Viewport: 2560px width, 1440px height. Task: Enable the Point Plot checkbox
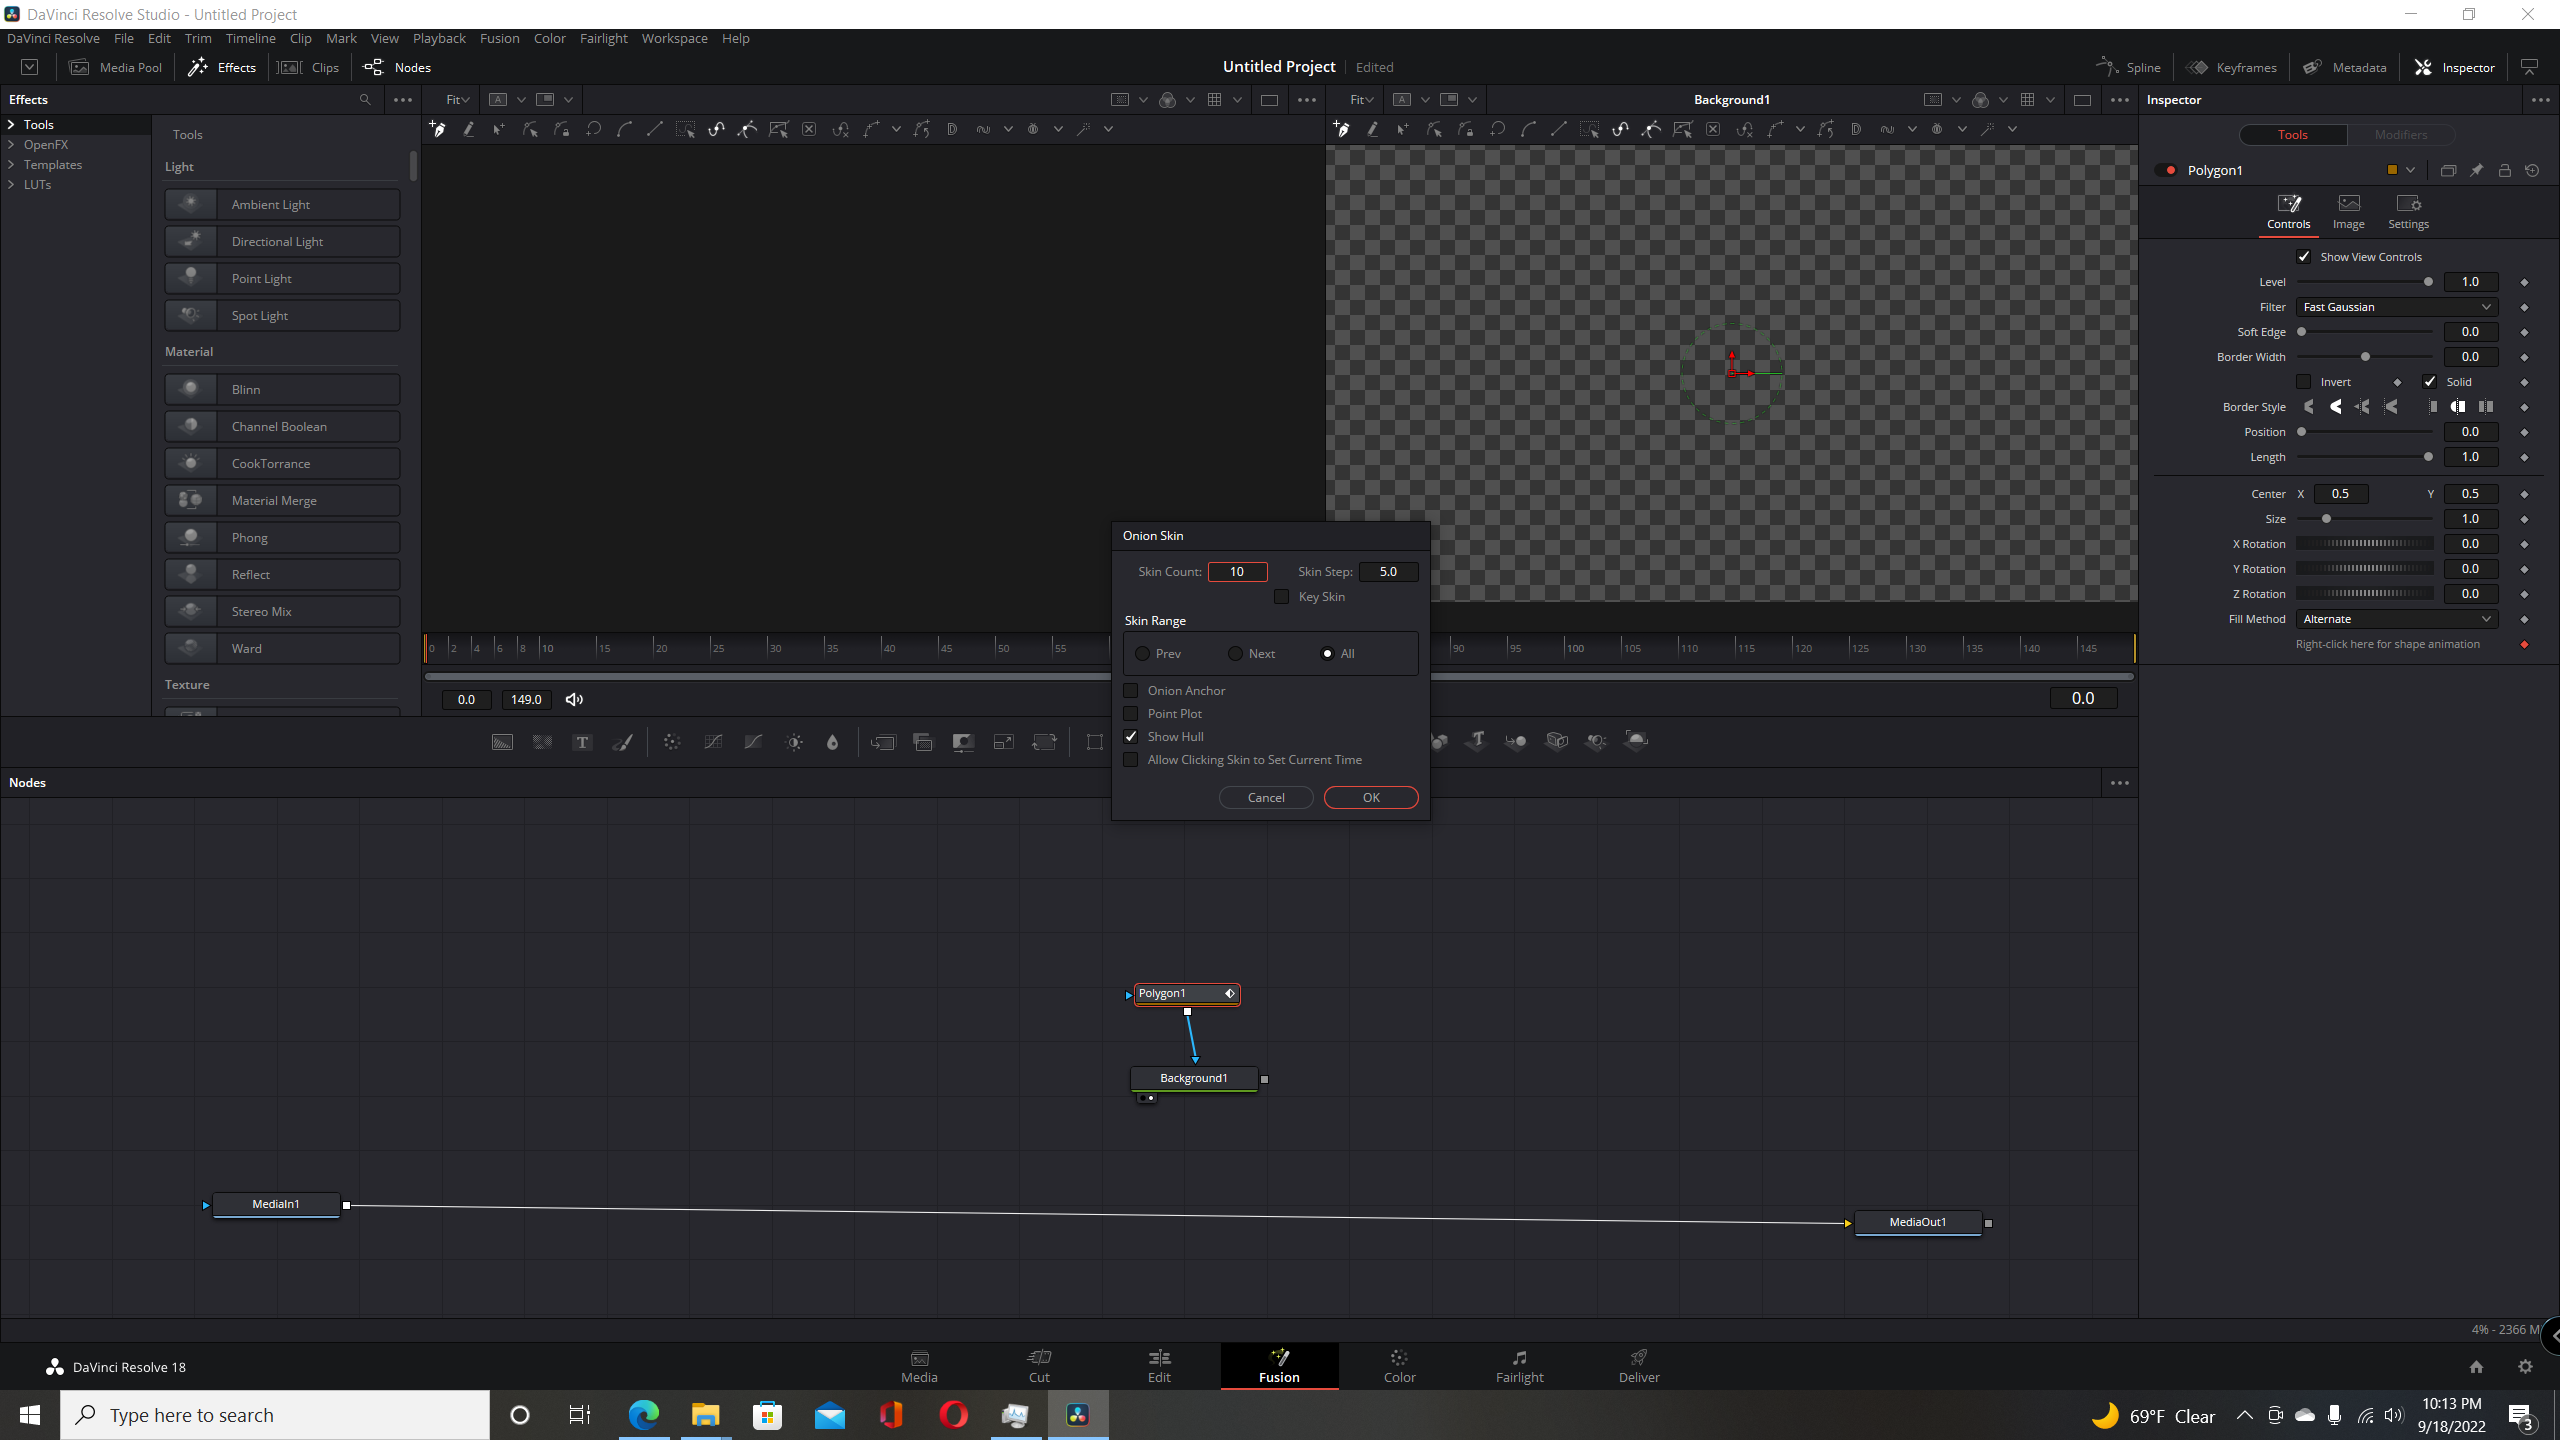pyautogui.click(x=1131, y=714)
